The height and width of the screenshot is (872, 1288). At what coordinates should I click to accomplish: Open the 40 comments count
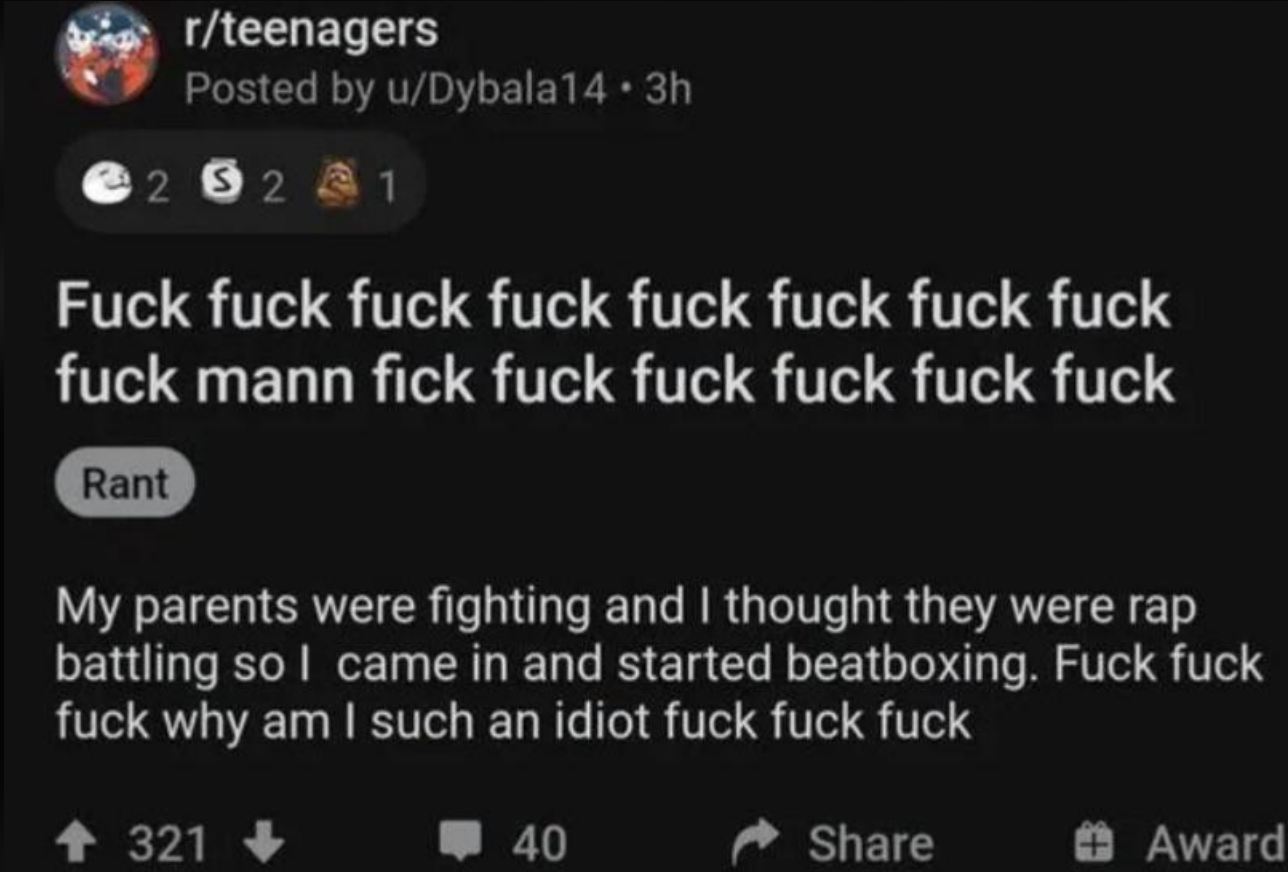541,843
